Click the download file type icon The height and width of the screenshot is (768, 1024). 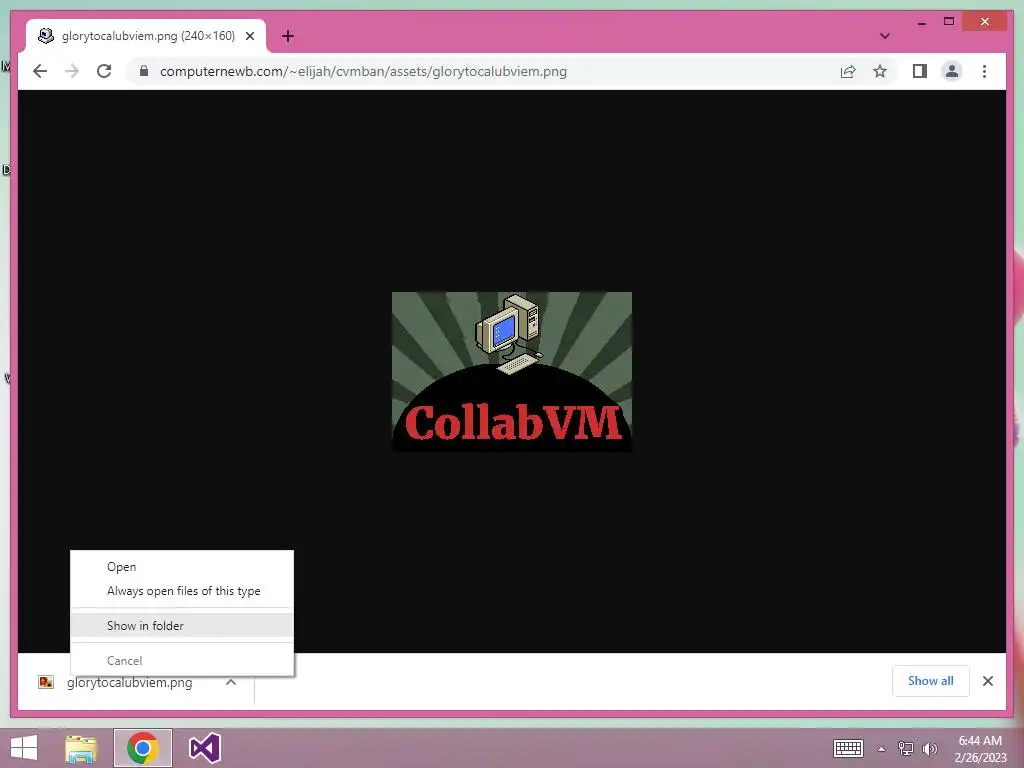coord(46,682)
